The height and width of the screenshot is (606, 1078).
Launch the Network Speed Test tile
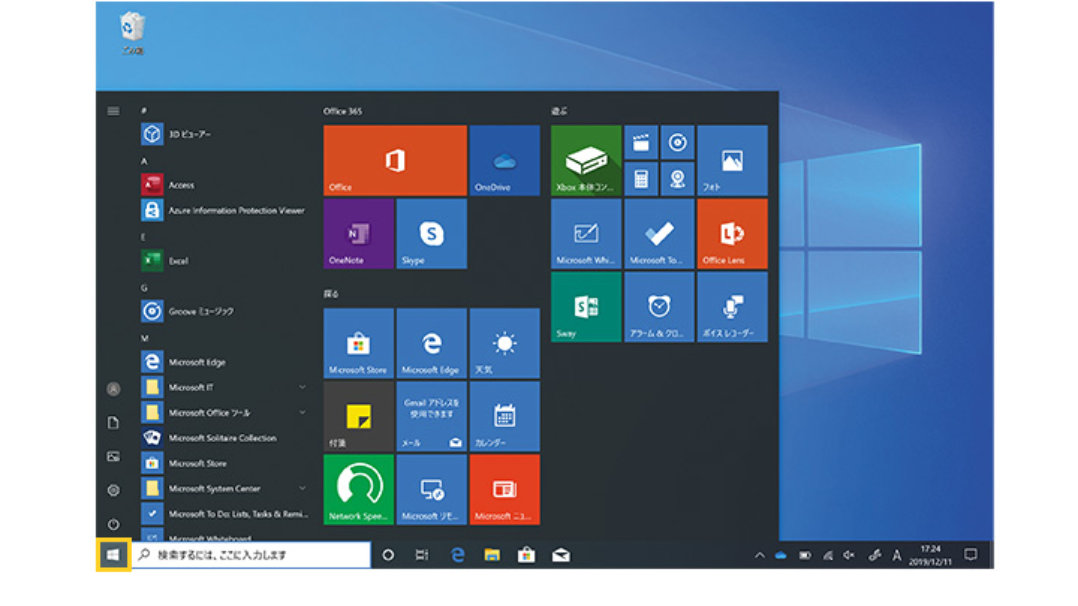358,489
